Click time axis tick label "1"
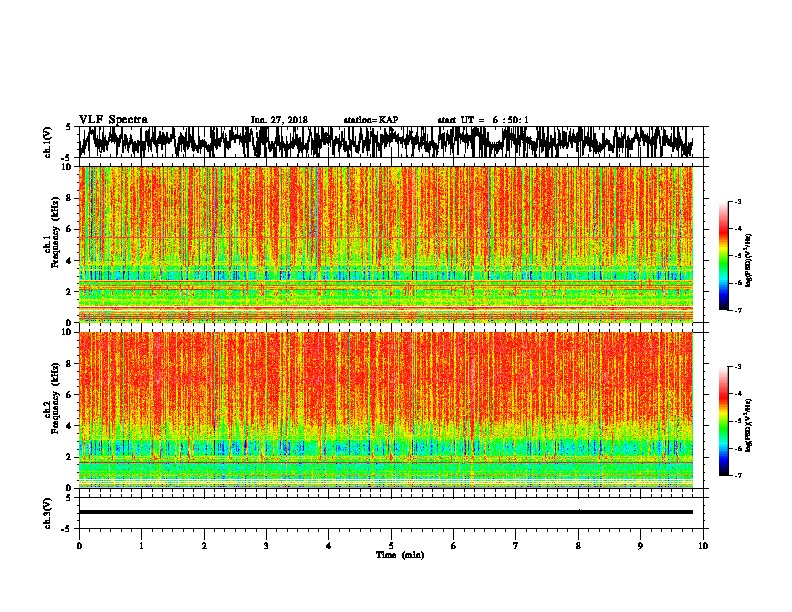The height and width of the screenshot is (612, 792). (x=141, y=546)
